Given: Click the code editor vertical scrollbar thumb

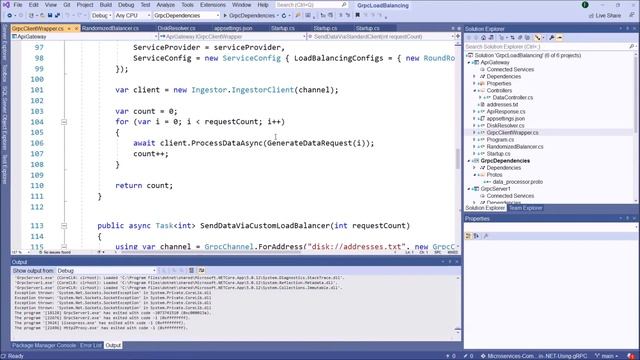Looking at the screenshot, I should [x=458, y=159].
